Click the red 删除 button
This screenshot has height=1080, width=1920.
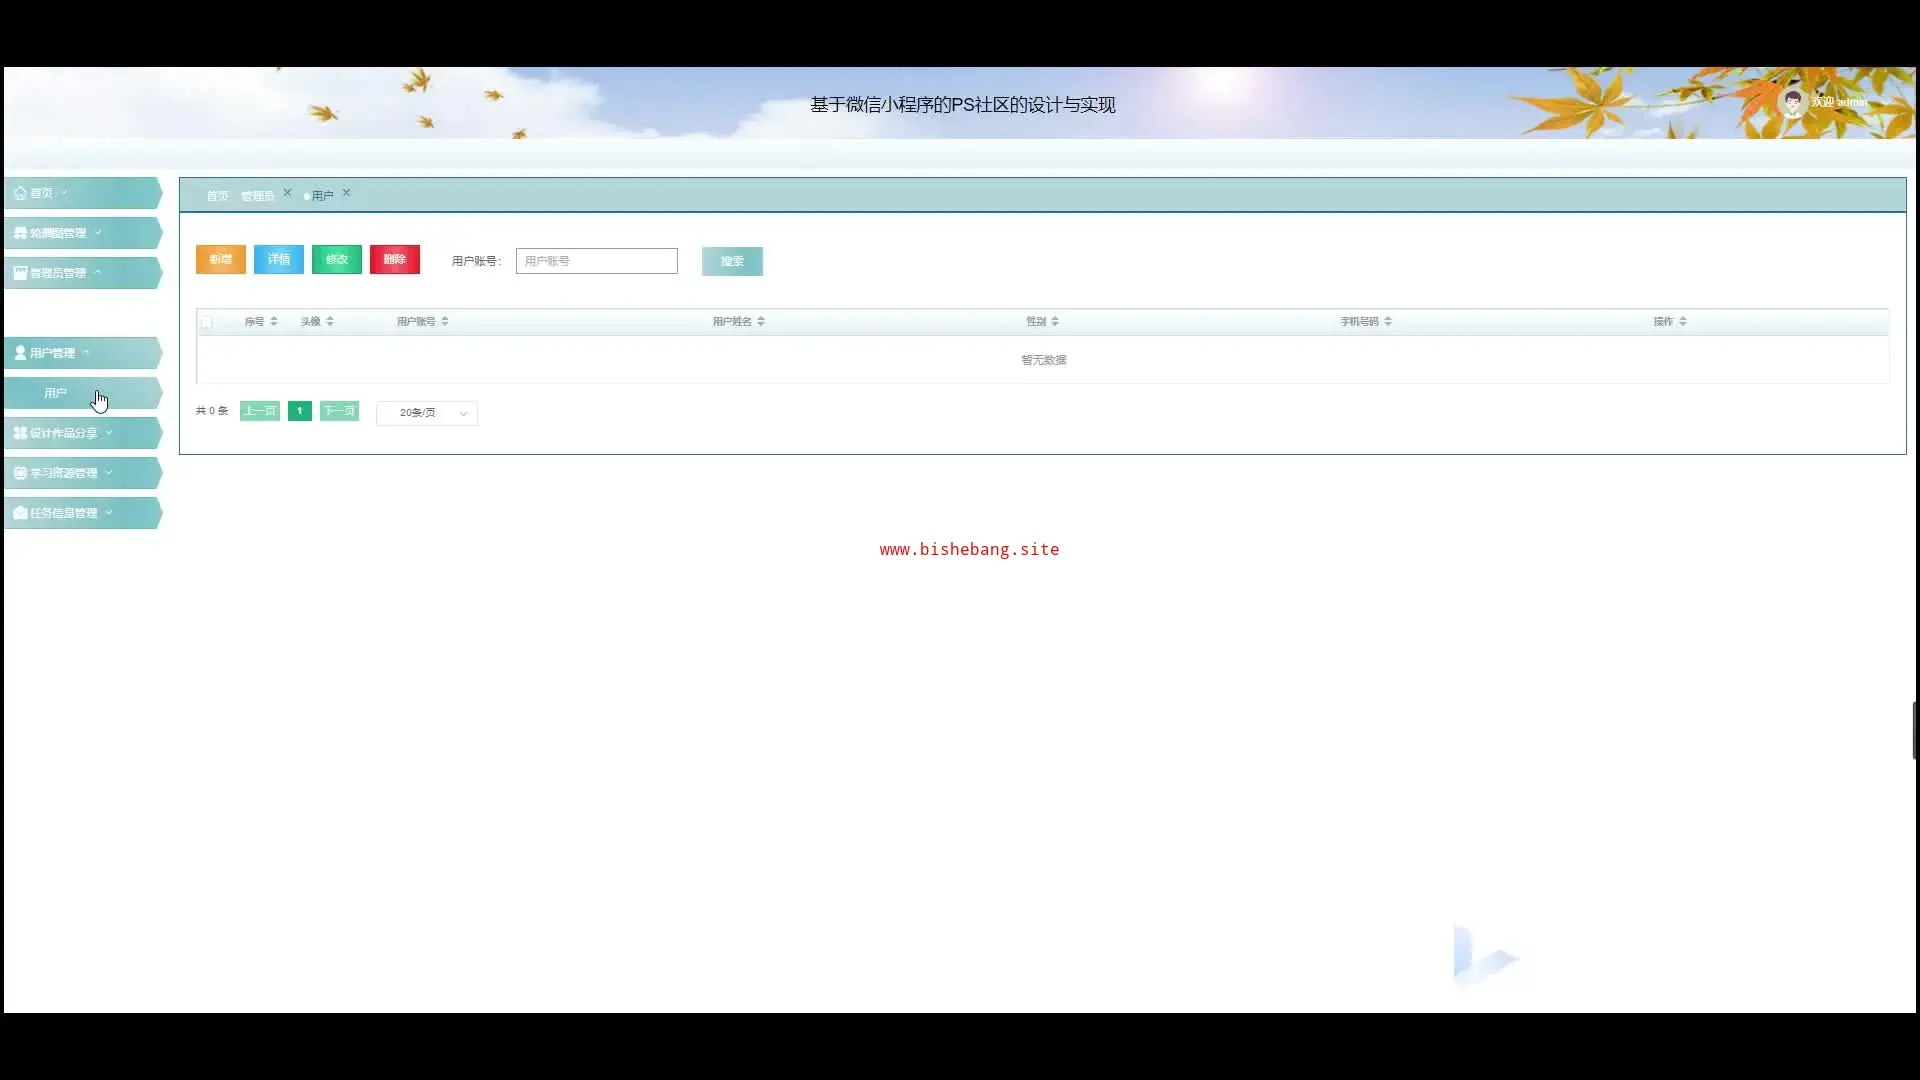click(394, 260)
